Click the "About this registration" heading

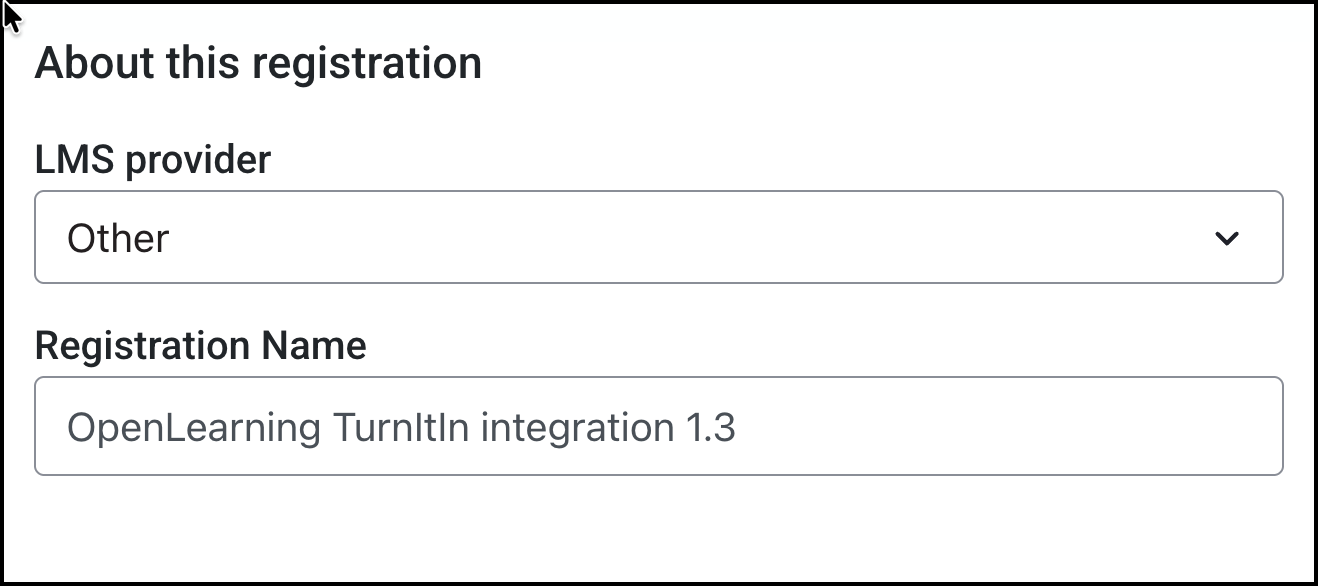[258, 63]
